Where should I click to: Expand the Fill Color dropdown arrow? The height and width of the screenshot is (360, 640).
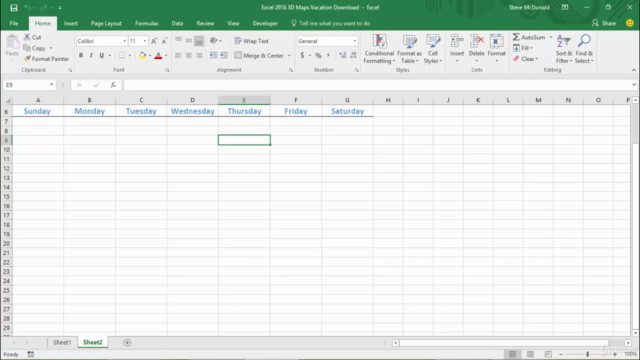tap(150, 56)
